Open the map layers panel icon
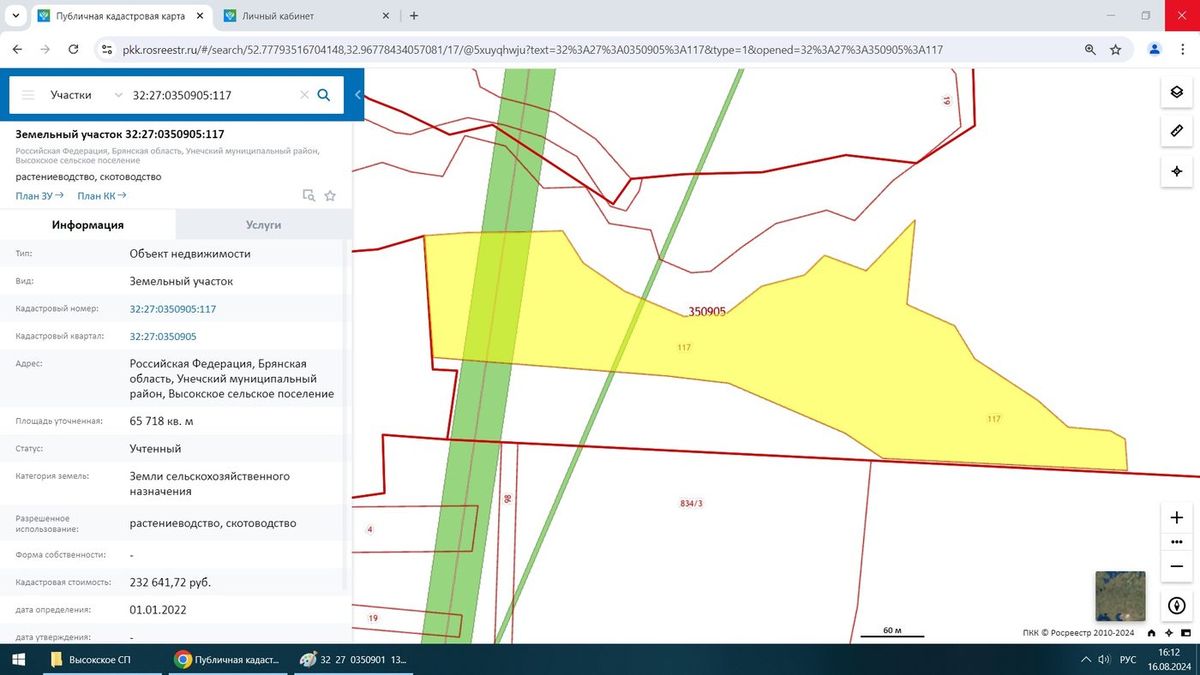 coord(1177,92)
